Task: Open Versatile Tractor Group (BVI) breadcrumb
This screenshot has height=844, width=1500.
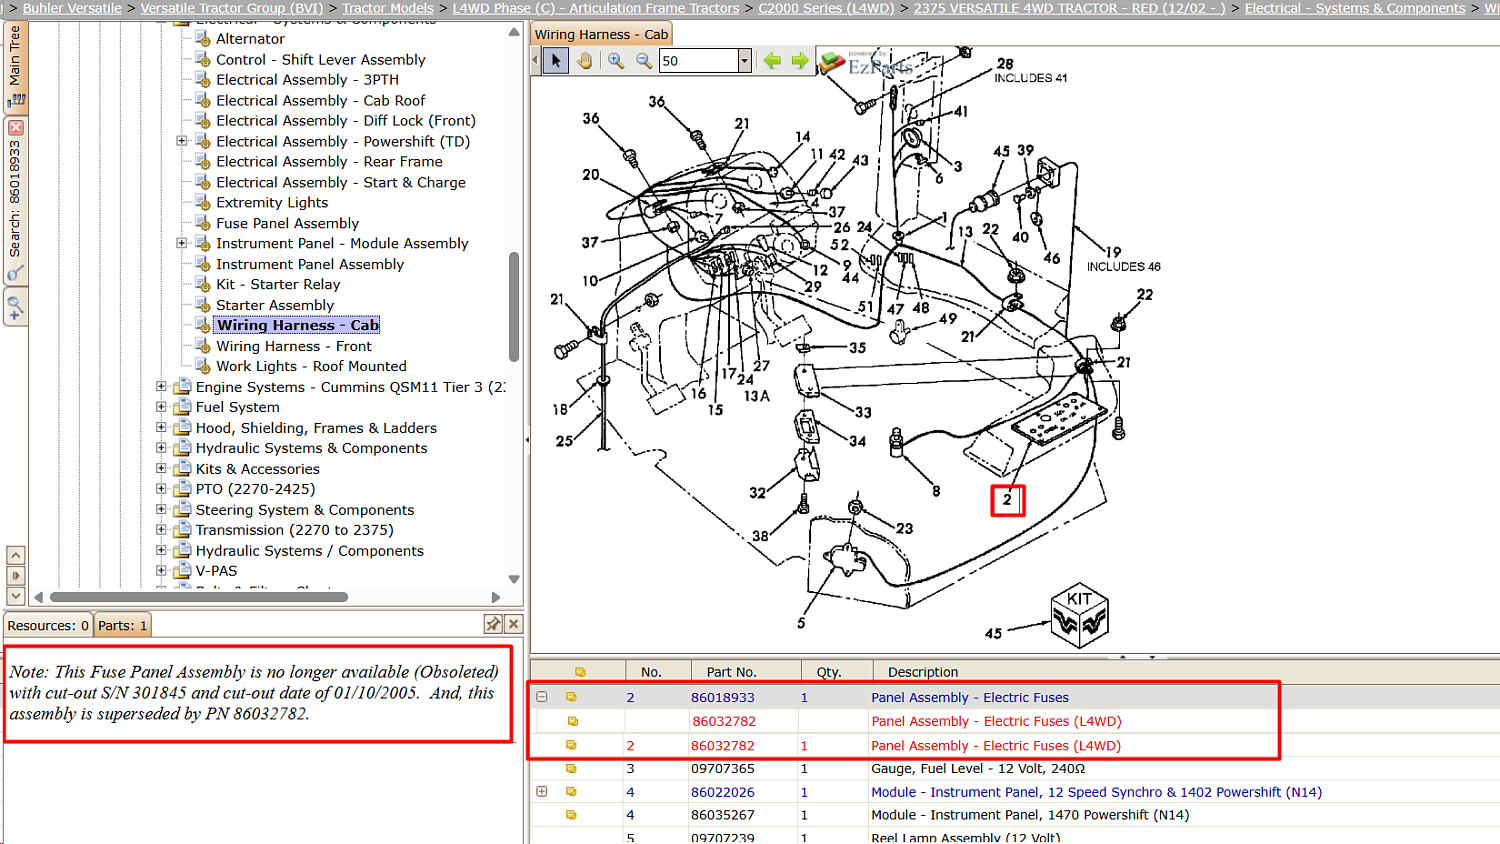Action: pyautogui.click(x=232, y=8)
